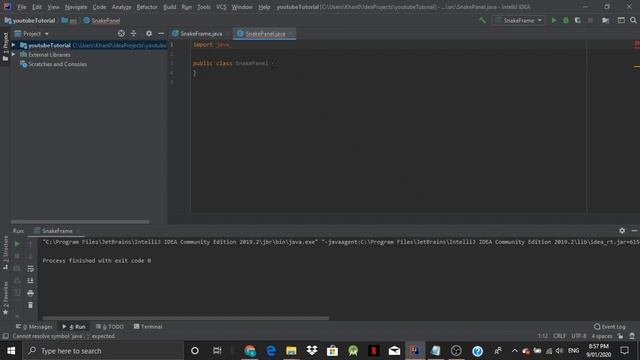This screenshot has height=360, width=640.
Task: Toggle soft-wrap in the Run console
Action: 31,269
